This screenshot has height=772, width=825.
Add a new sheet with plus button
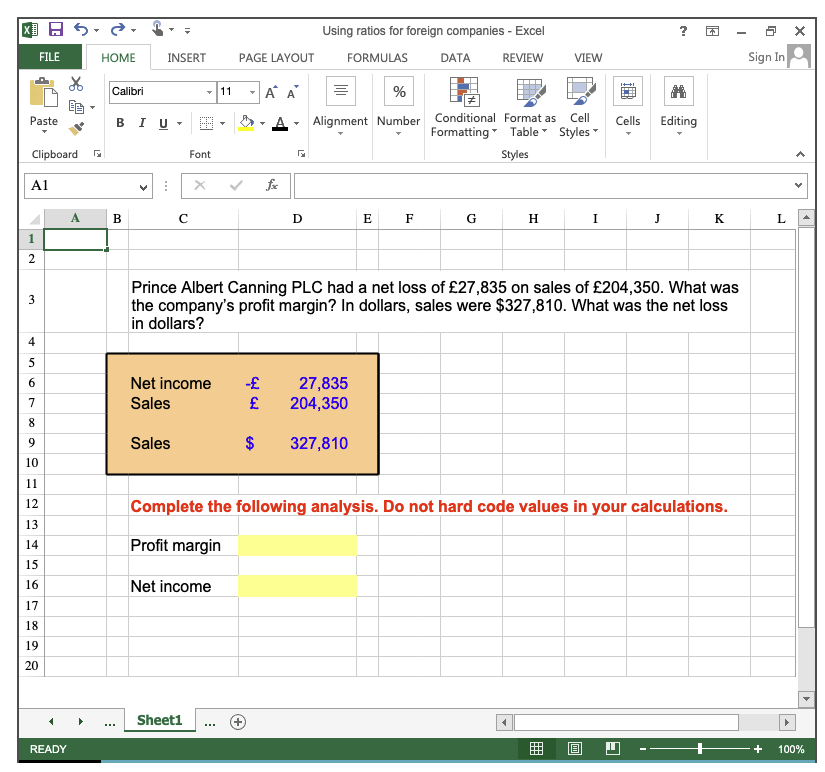(238, 721)
